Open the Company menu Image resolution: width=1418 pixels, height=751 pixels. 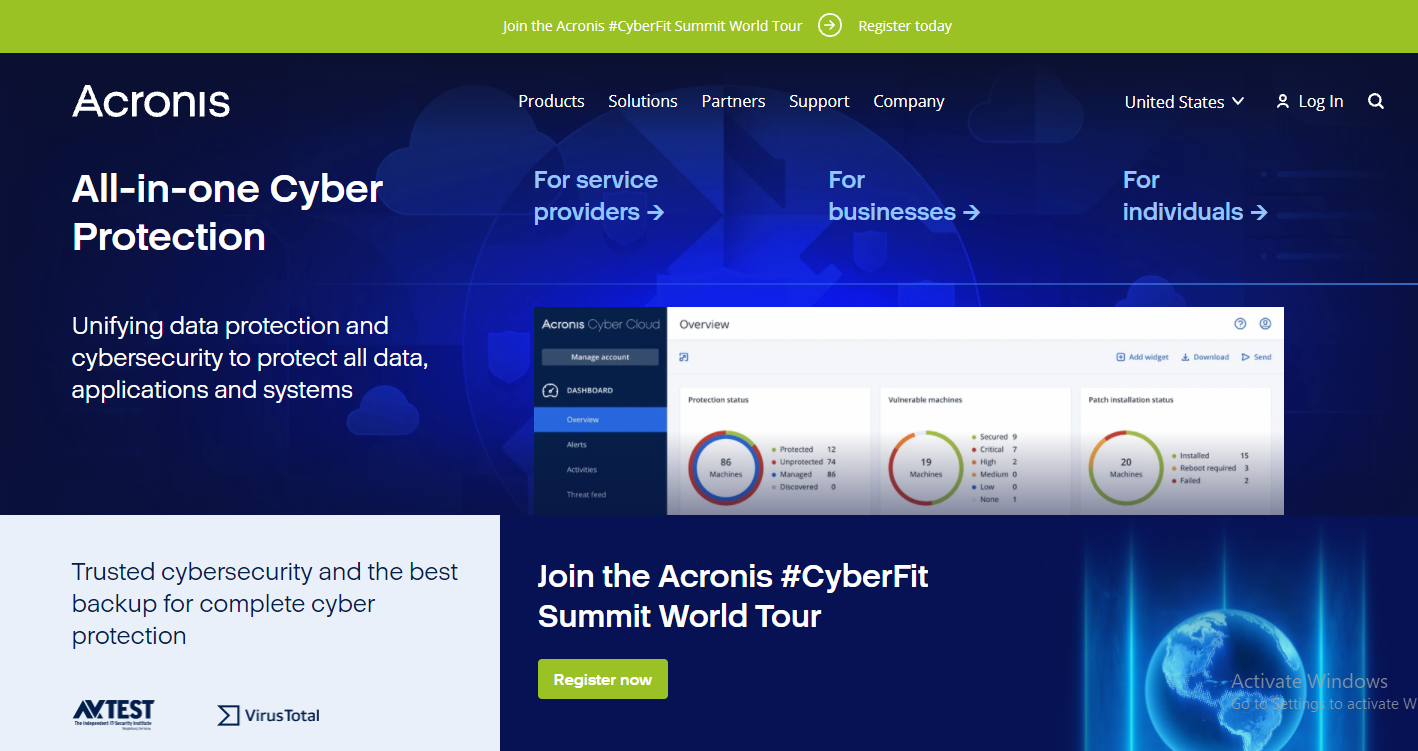pyautogui.click(x=909, y=101)
